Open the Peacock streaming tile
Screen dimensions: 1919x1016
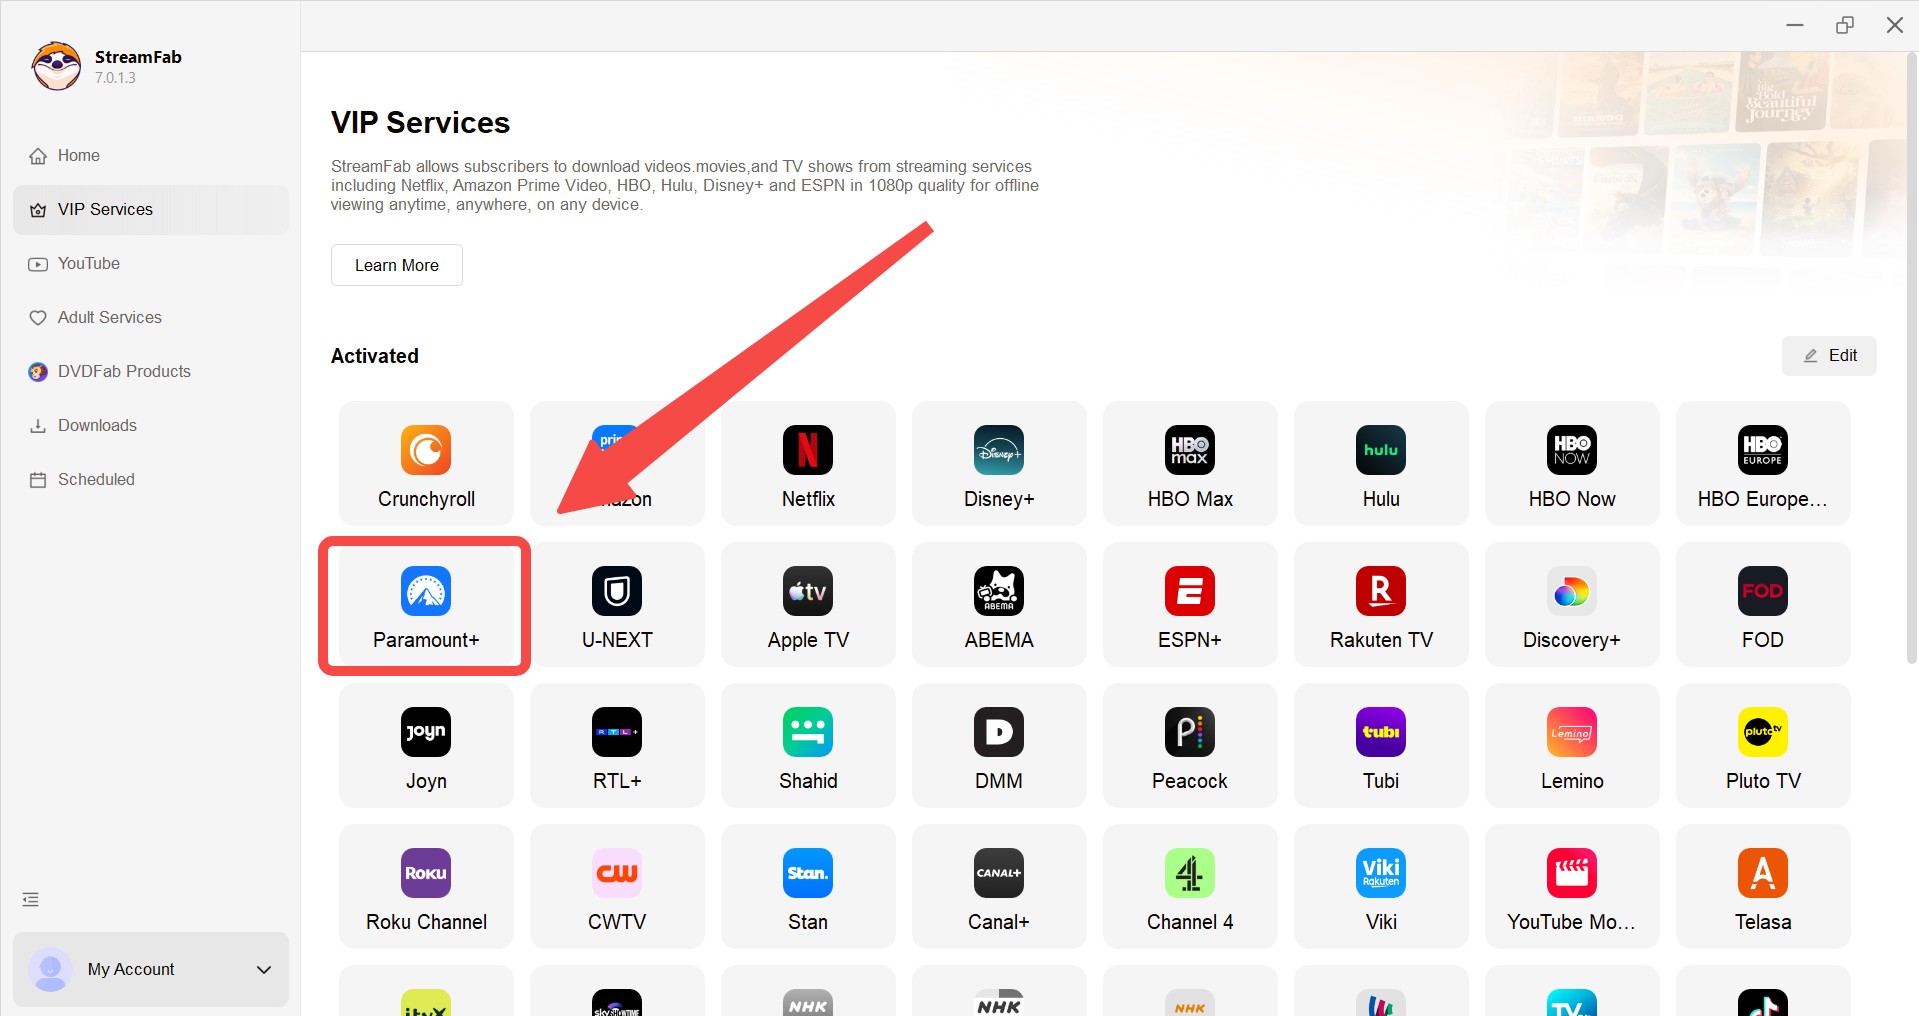(x=1189, y=745)
